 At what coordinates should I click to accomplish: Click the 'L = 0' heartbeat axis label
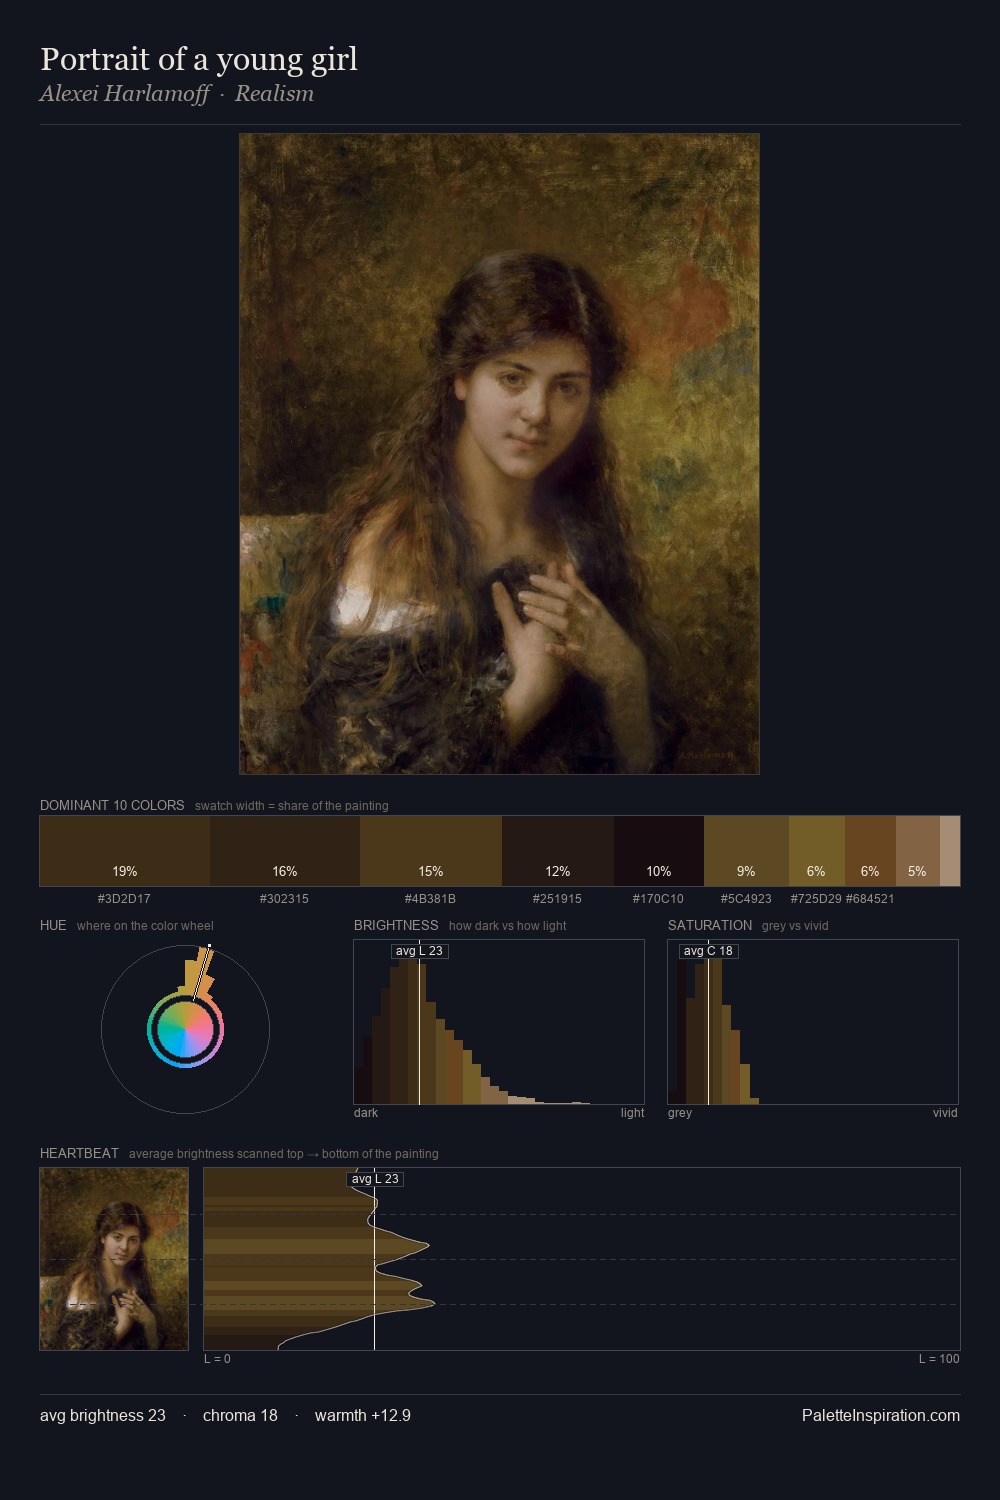point(217,1359)
